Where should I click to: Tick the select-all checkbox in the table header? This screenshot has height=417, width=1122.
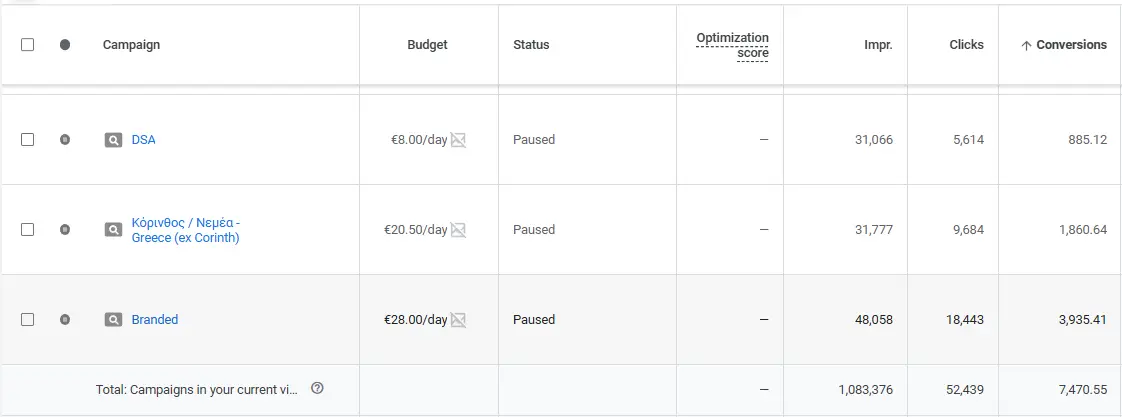pos(28,45)
